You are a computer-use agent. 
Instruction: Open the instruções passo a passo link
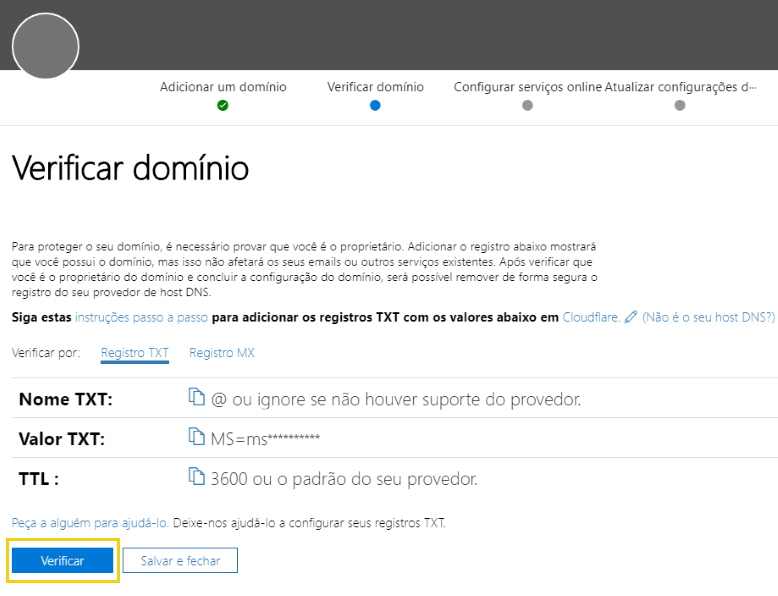(x=141, y=317)
